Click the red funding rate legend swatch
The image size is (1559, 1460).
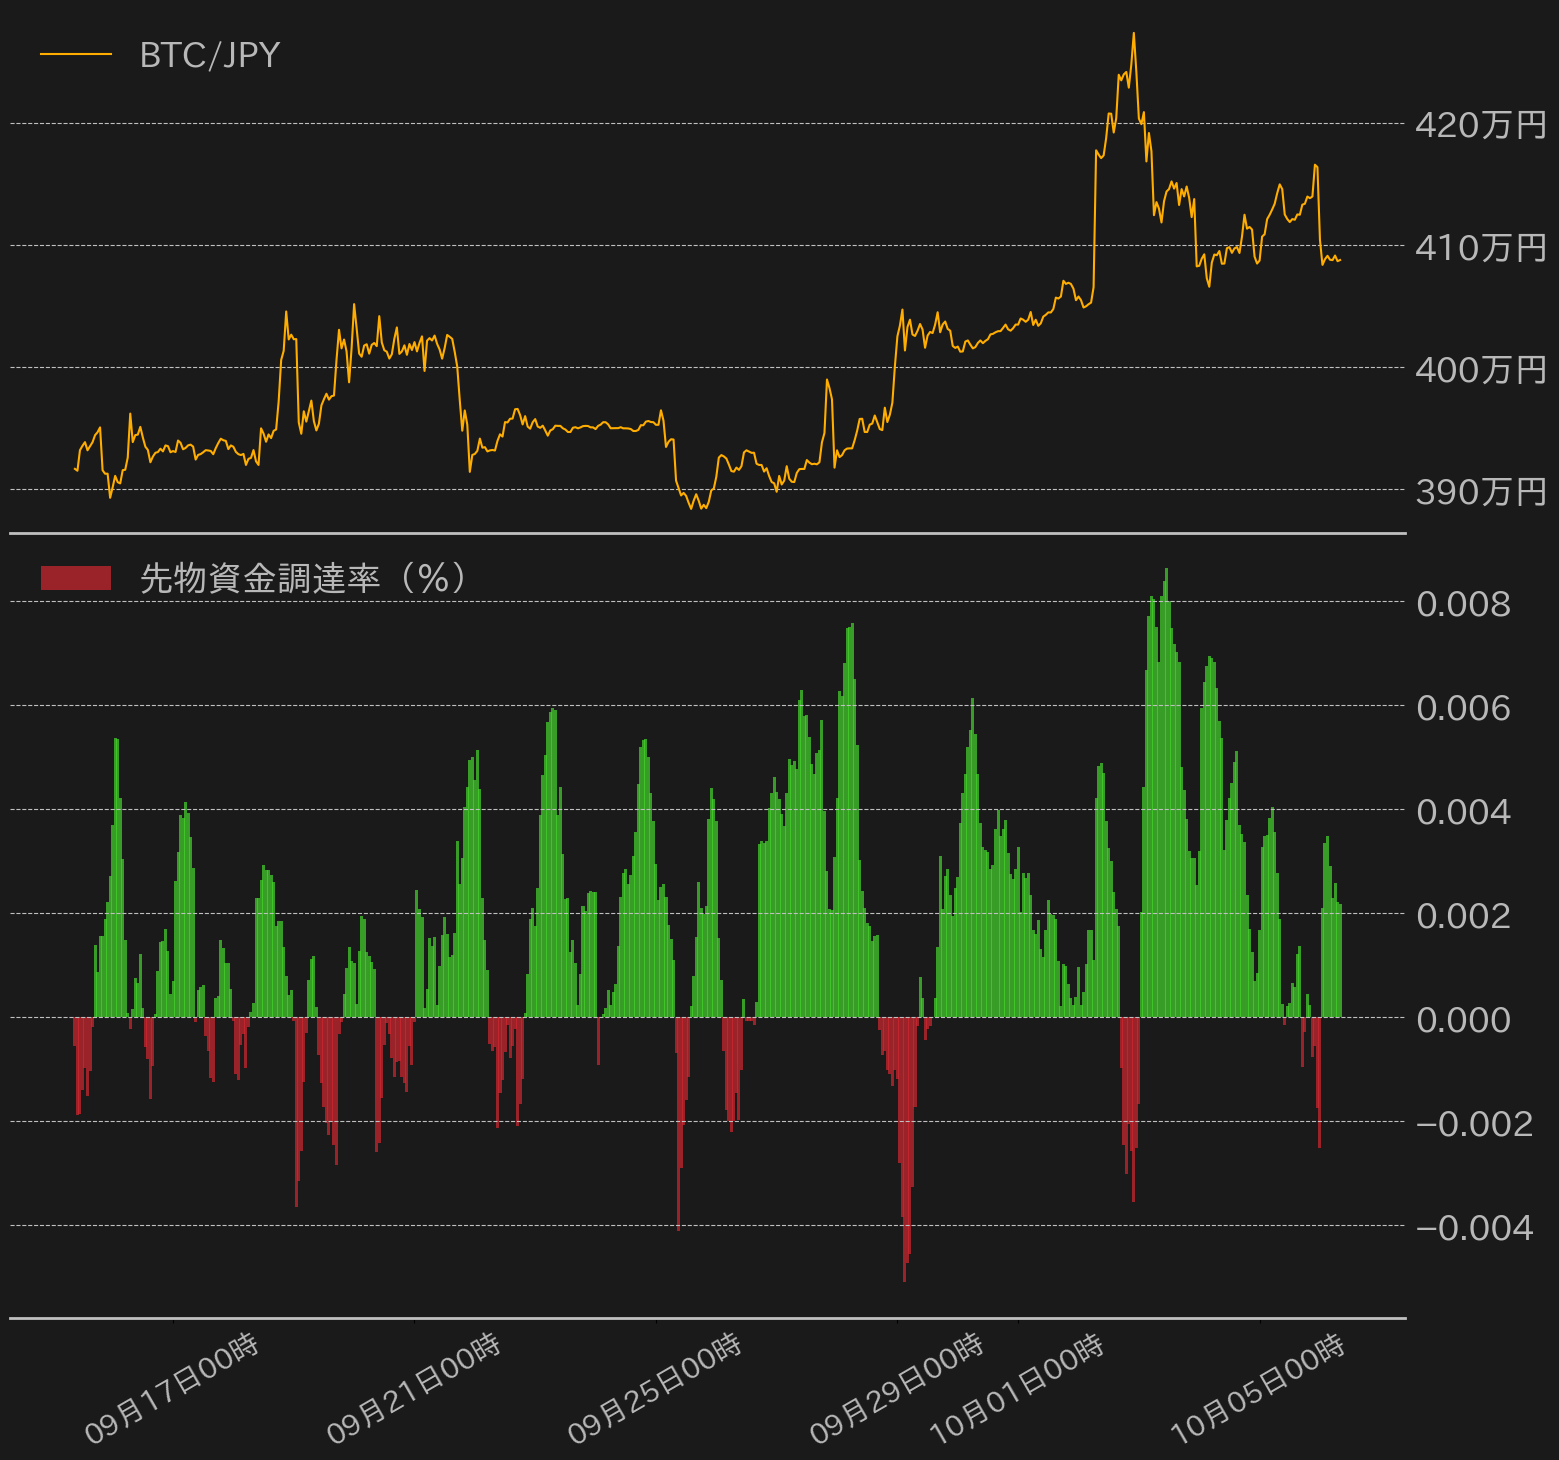click(x=76, y=578)
